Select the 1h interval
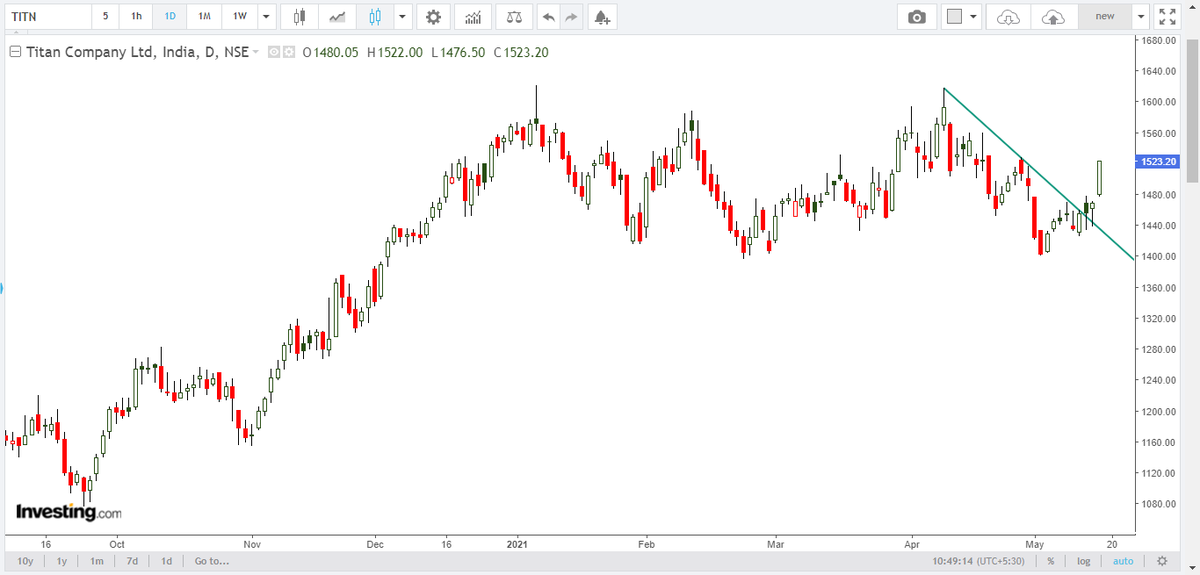 pos(137,17)
